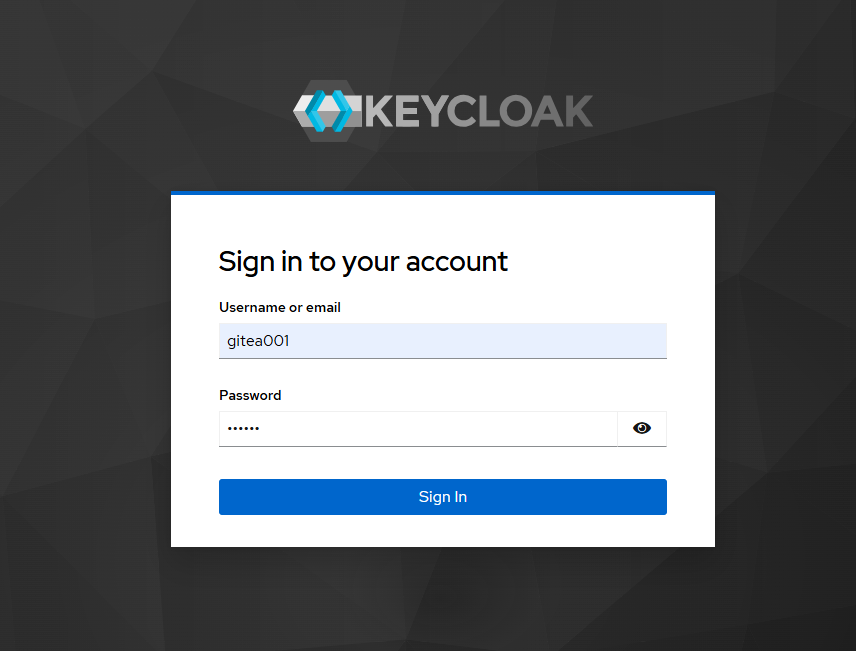Click the gray "CLOAK" letters in the logo
This screenshot has width=856, height=651.
click(520, 111)
